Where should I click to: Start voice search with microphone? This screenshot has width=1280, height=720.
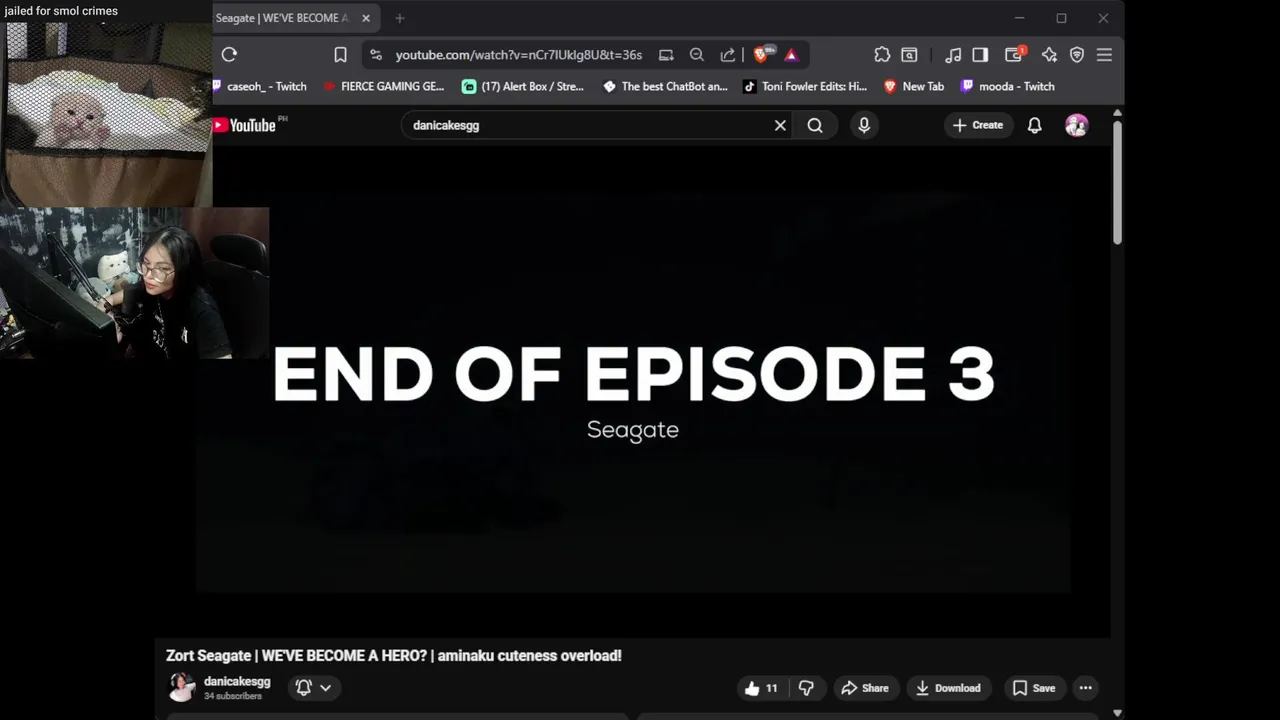pos(864,125)
